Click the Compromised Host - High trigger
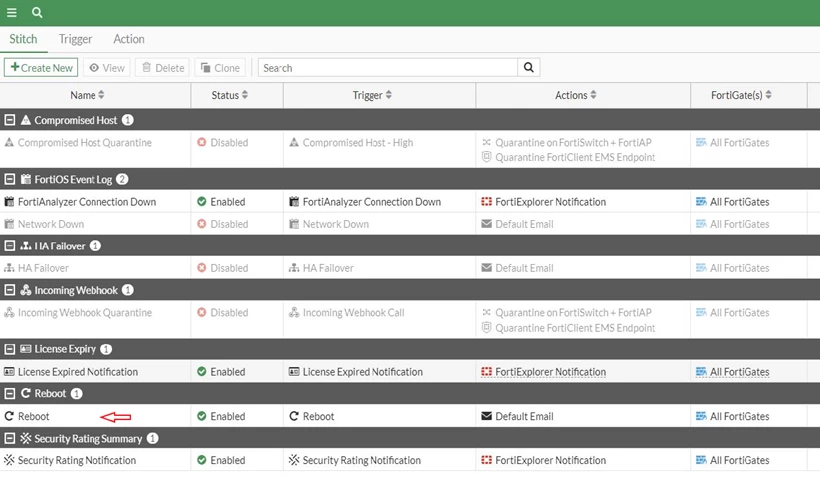This screenshot has height=480, width=820. 358,142
